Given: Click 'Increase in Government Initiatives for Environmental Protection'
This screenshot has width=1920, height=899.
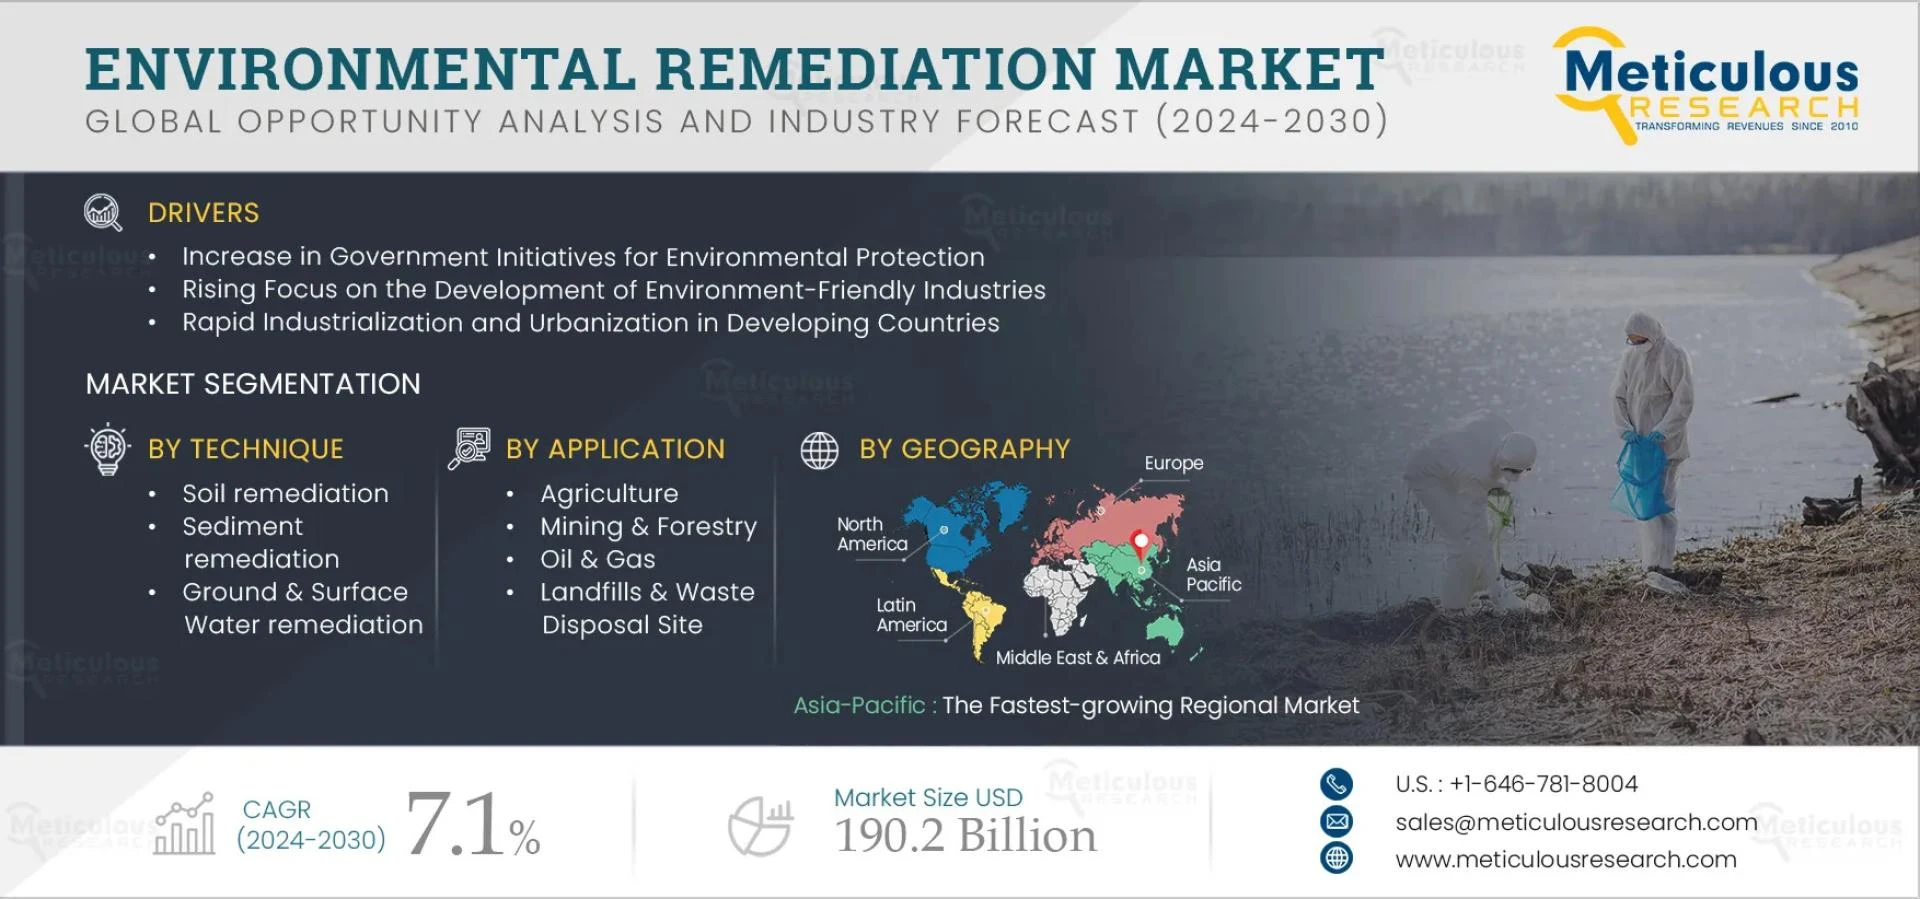Looking at the screenshot, I should pyautogui.click(x=583, y=257).
